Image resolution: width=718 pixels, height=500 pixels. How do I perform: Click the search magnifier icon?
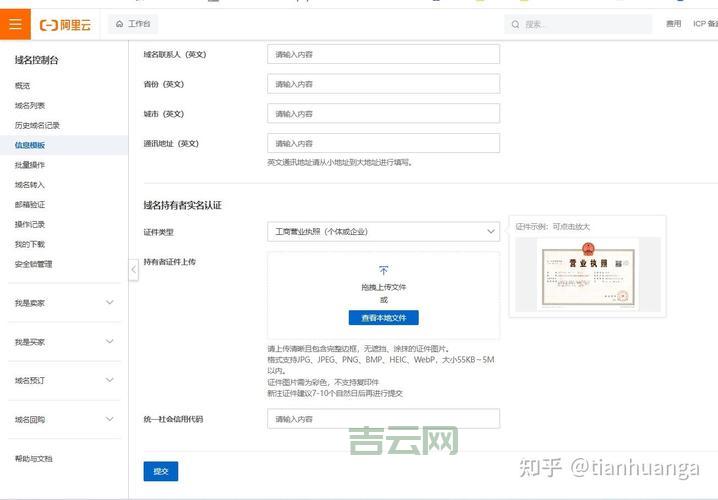point(516,24)
